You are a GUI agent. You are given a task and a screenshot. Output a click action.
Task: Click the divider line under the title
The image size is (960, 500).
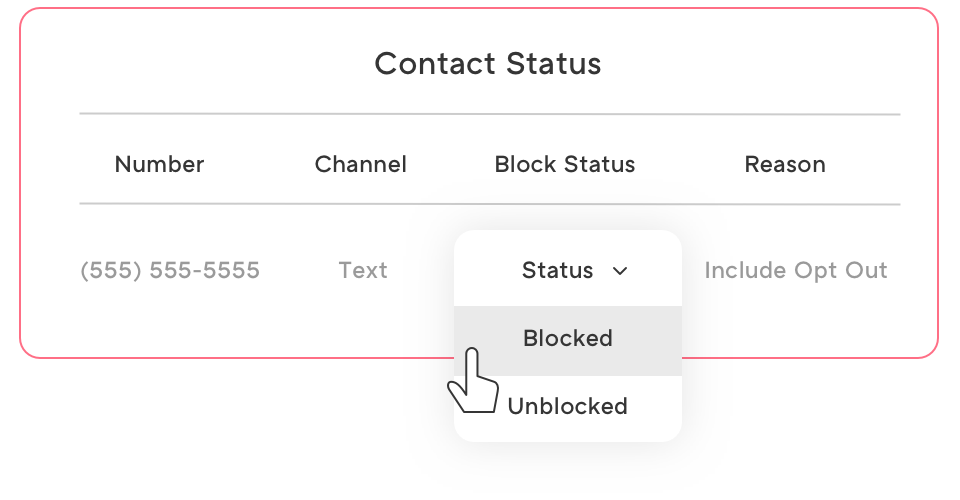[490, 114]
